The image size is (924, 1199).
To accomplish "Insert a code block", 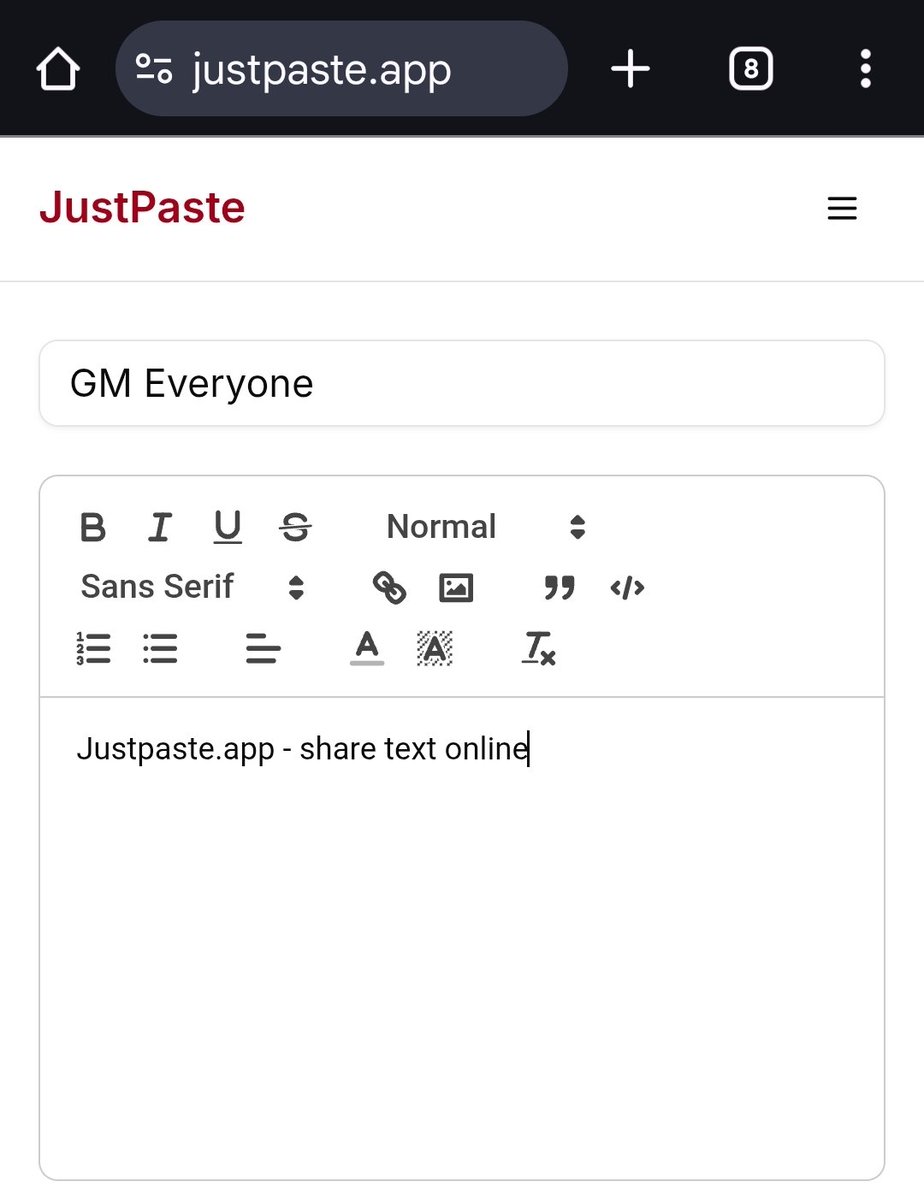I will 626,588.
